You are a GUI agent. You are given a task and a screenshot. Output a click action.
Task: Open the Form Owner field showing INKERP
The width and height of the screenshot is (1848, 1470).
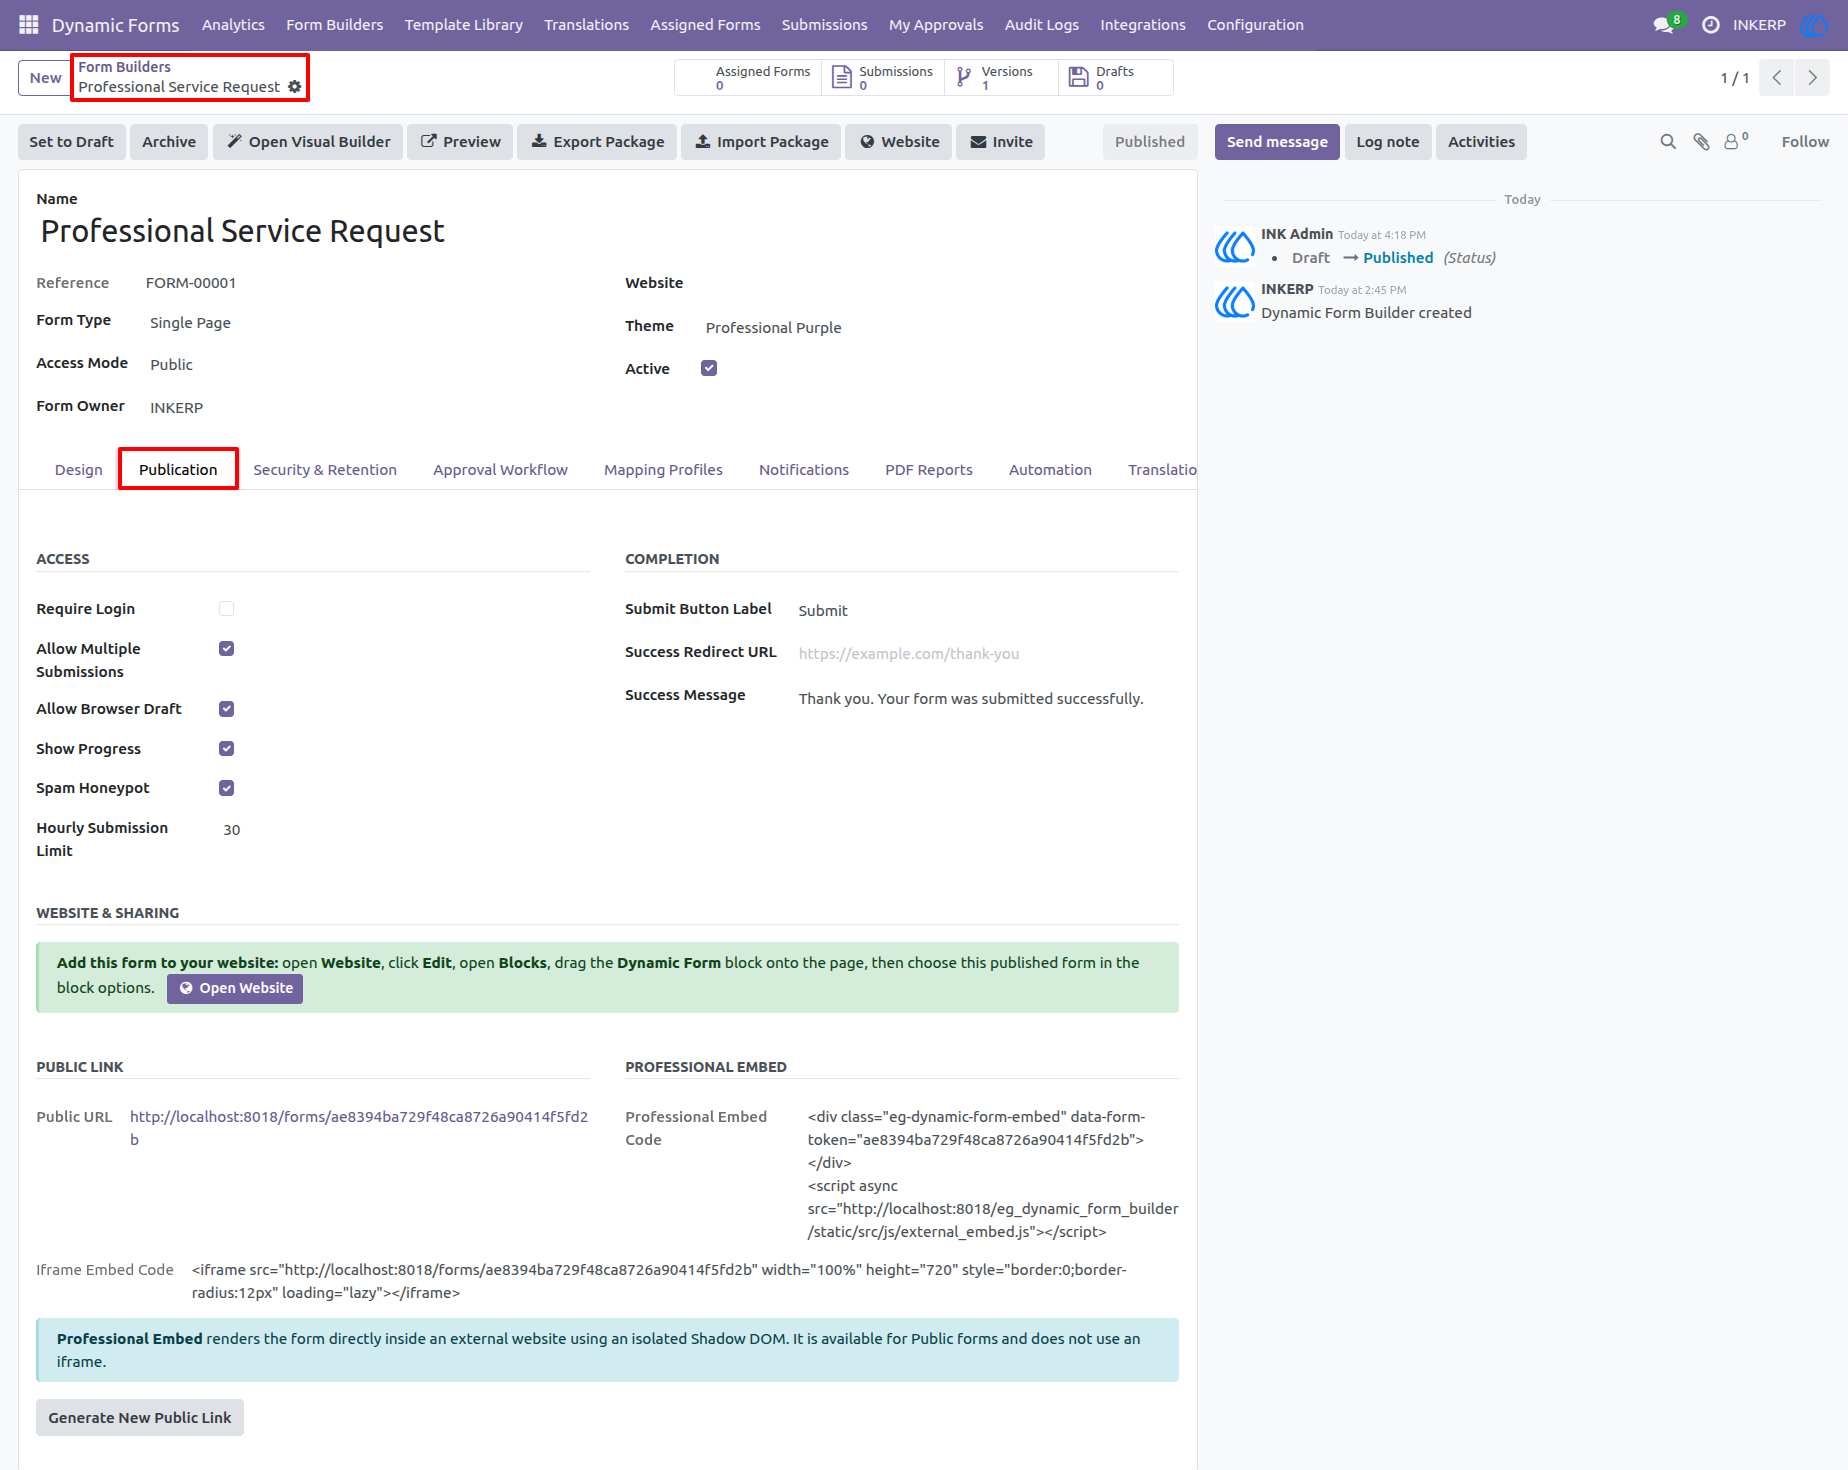(x=368, y=408)
